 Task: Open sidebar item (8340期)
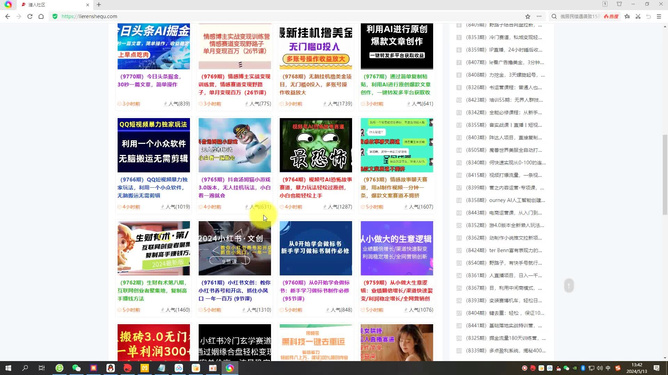(505, 162)
